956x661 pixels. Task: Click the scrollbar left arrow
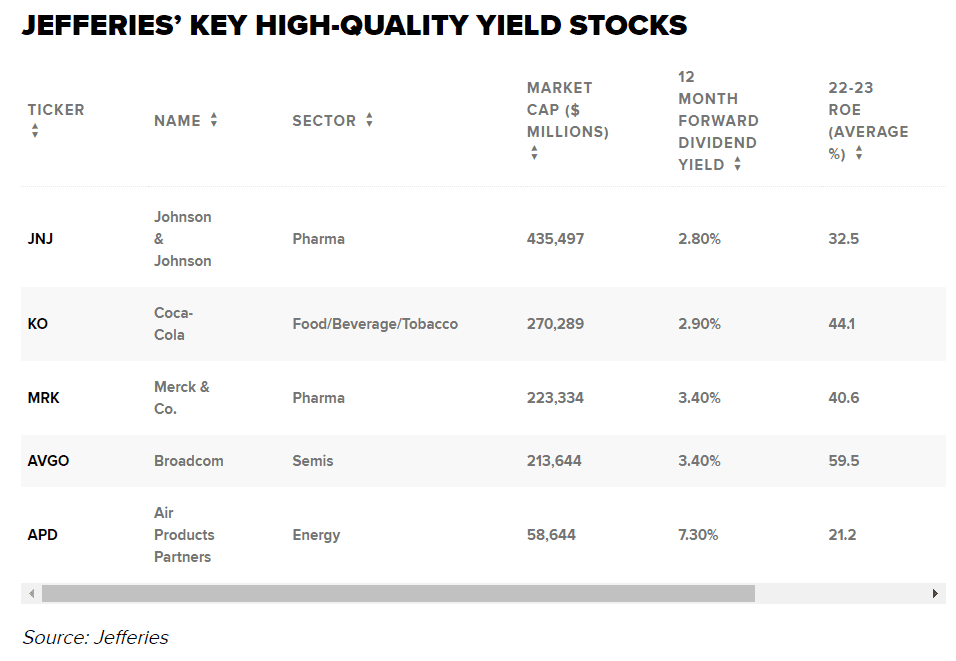click(32, 593)
